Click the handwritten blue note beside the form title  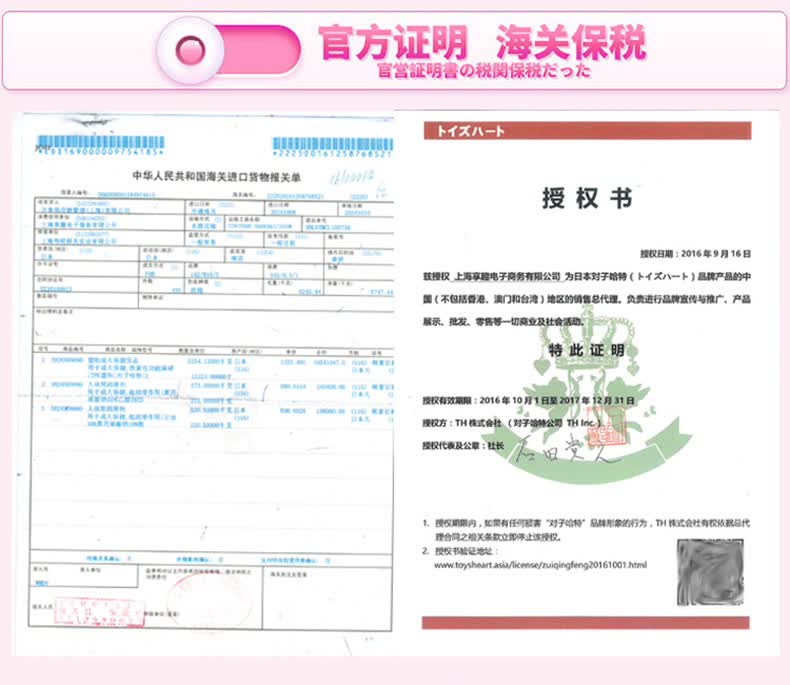click(x=353, y=177)
